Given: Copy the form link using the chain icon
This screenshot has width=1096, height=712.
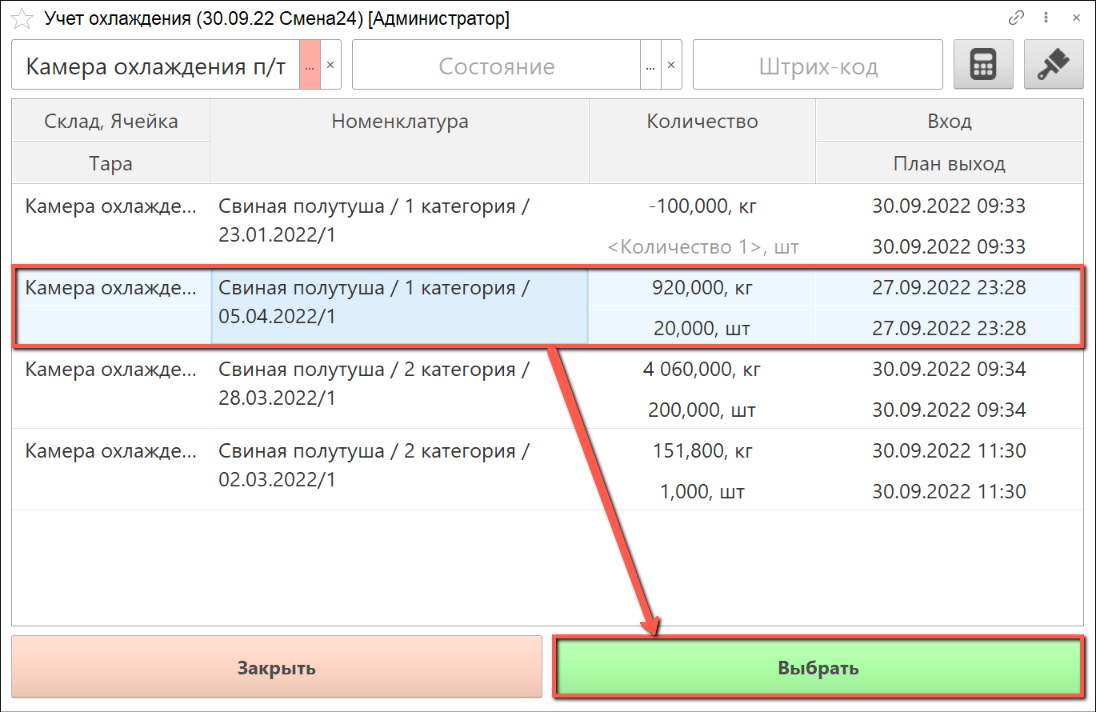Looking at the screenshot, I should coord(1017,18).
